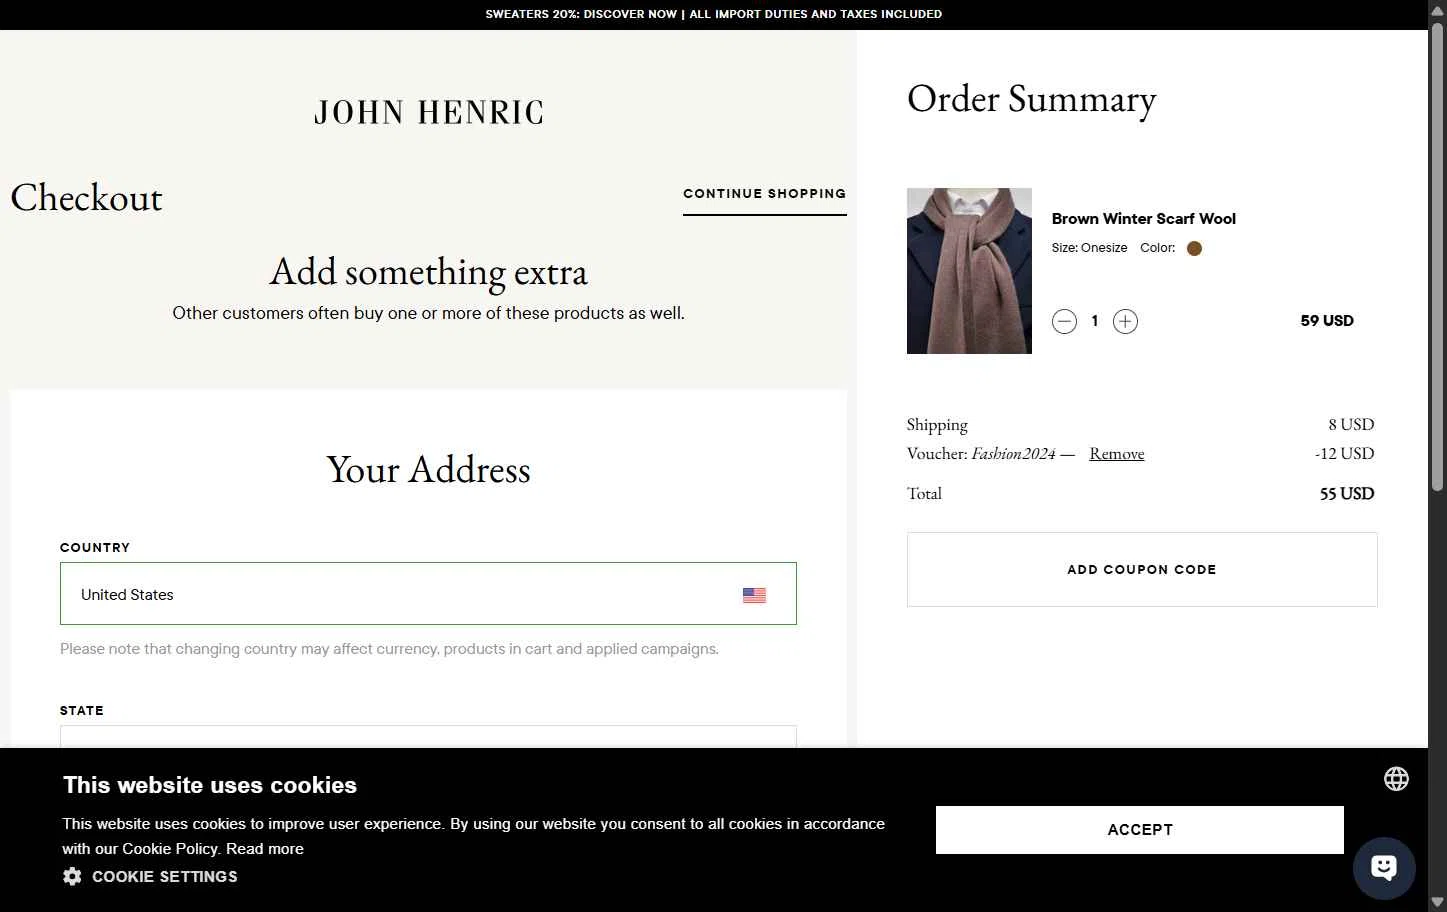Select the -12 USD voucher discount
The image size is (1447, 912).
coord(1344,454)
